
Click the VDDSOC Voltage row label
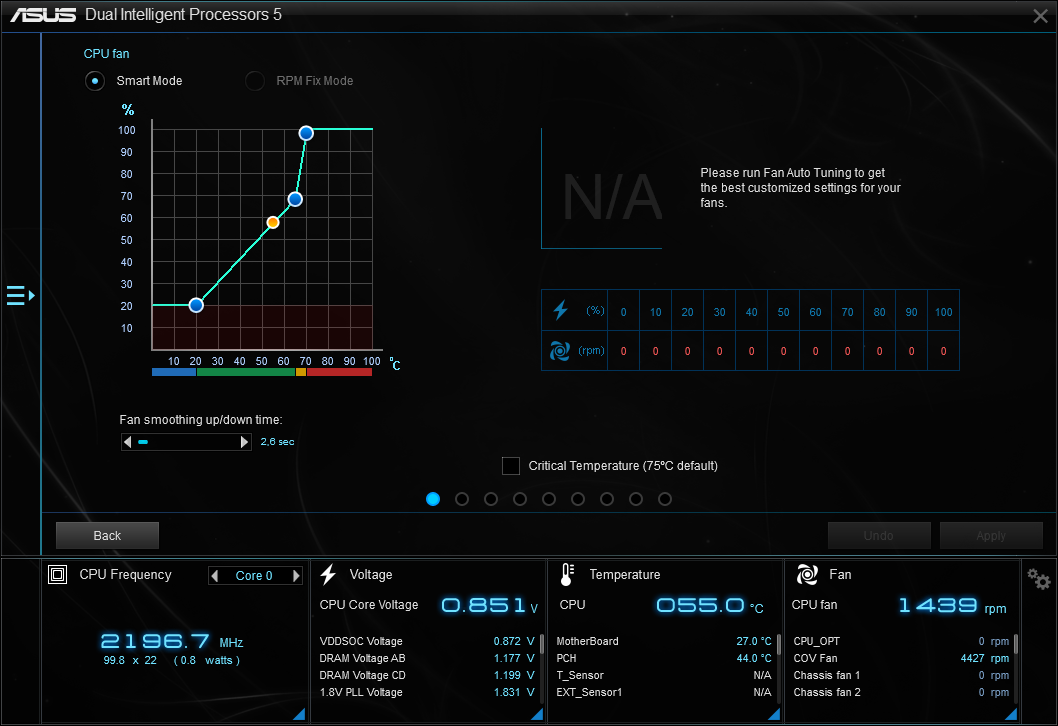point(361,641)
